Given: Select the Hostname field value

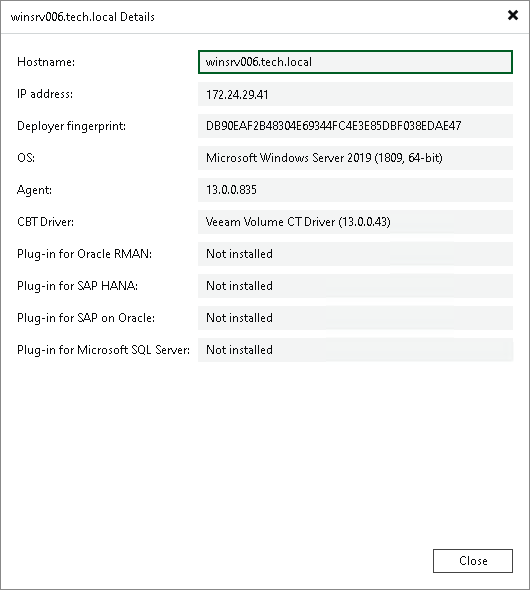Looking at the screenshot, I should (x=355, y=62).
